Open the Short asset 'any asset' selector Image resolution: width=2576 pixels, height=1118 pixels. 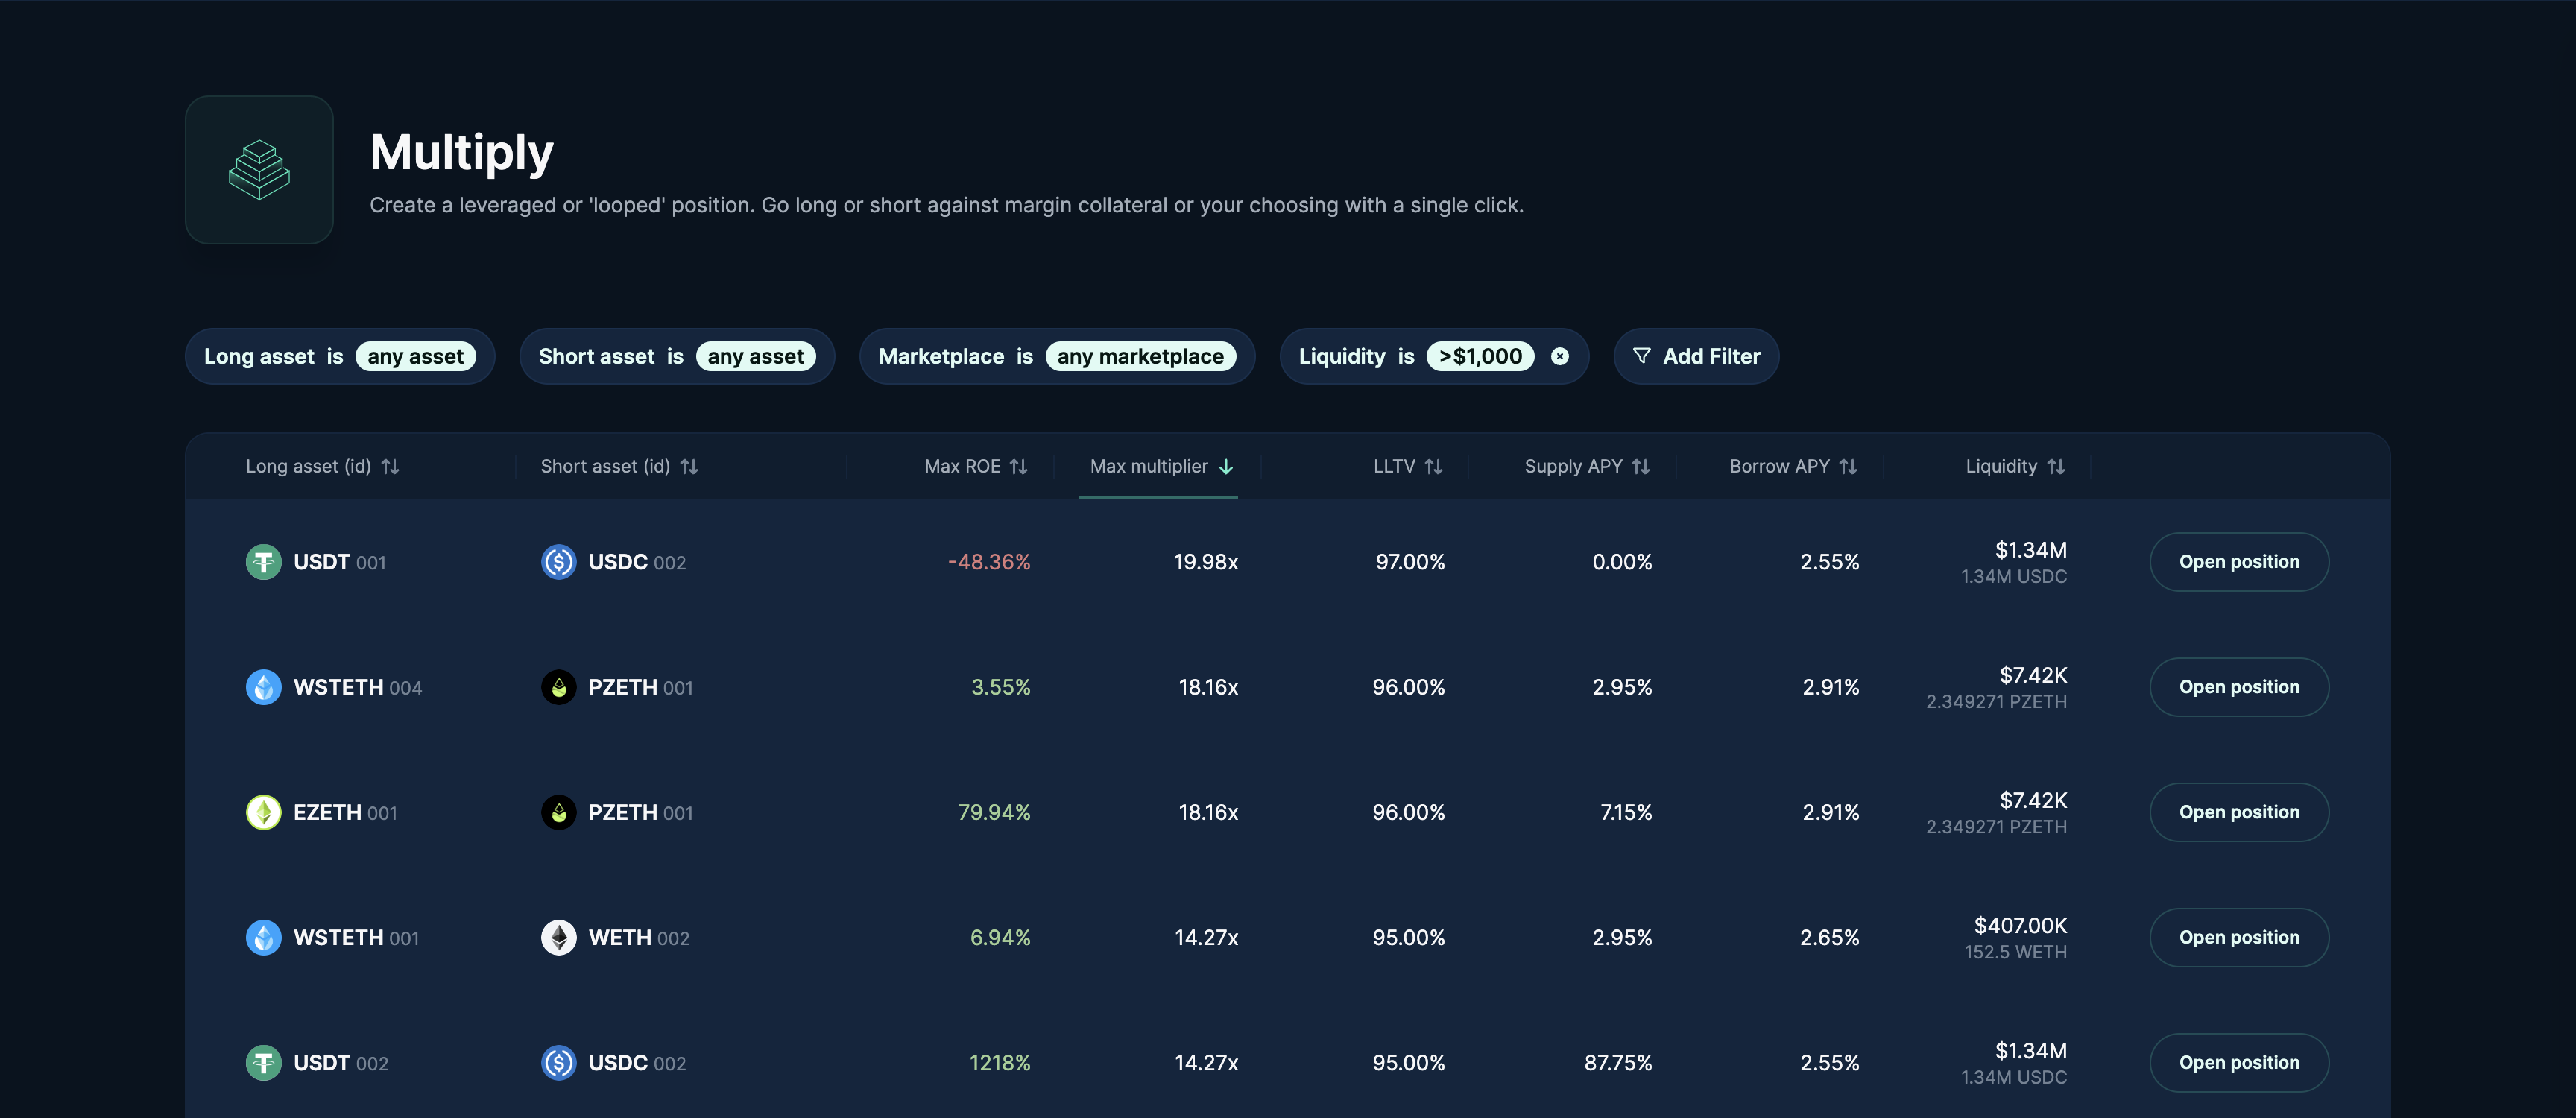[755, 357]
